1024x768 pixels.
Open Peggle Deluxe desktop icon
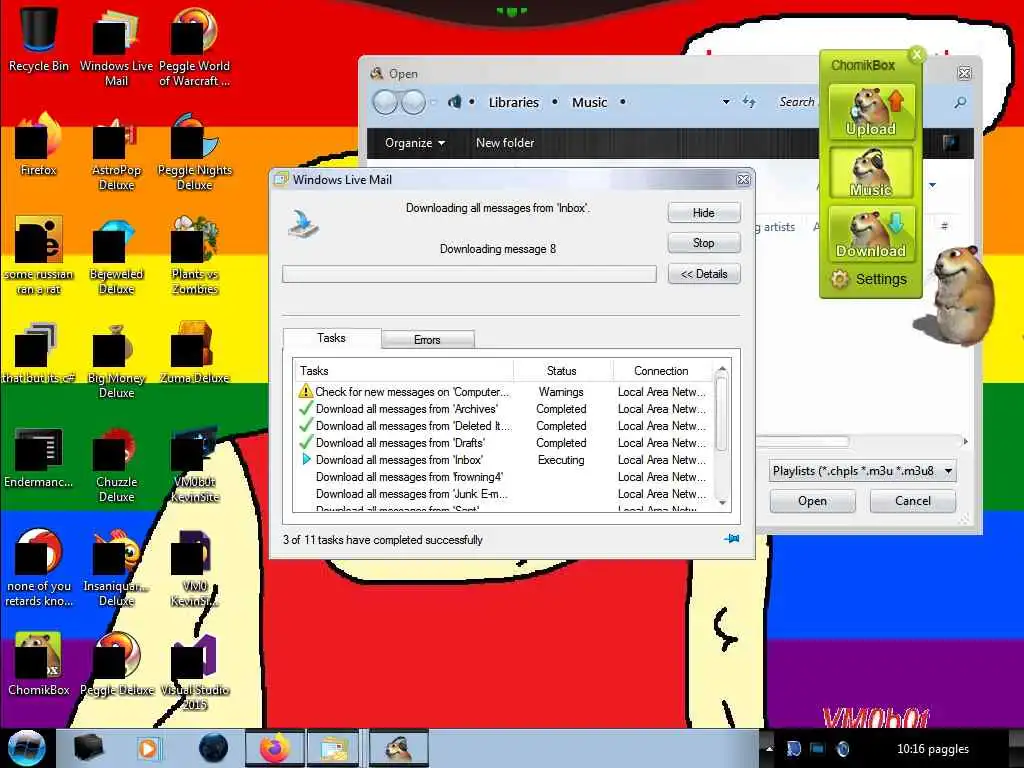pos(116,664)
